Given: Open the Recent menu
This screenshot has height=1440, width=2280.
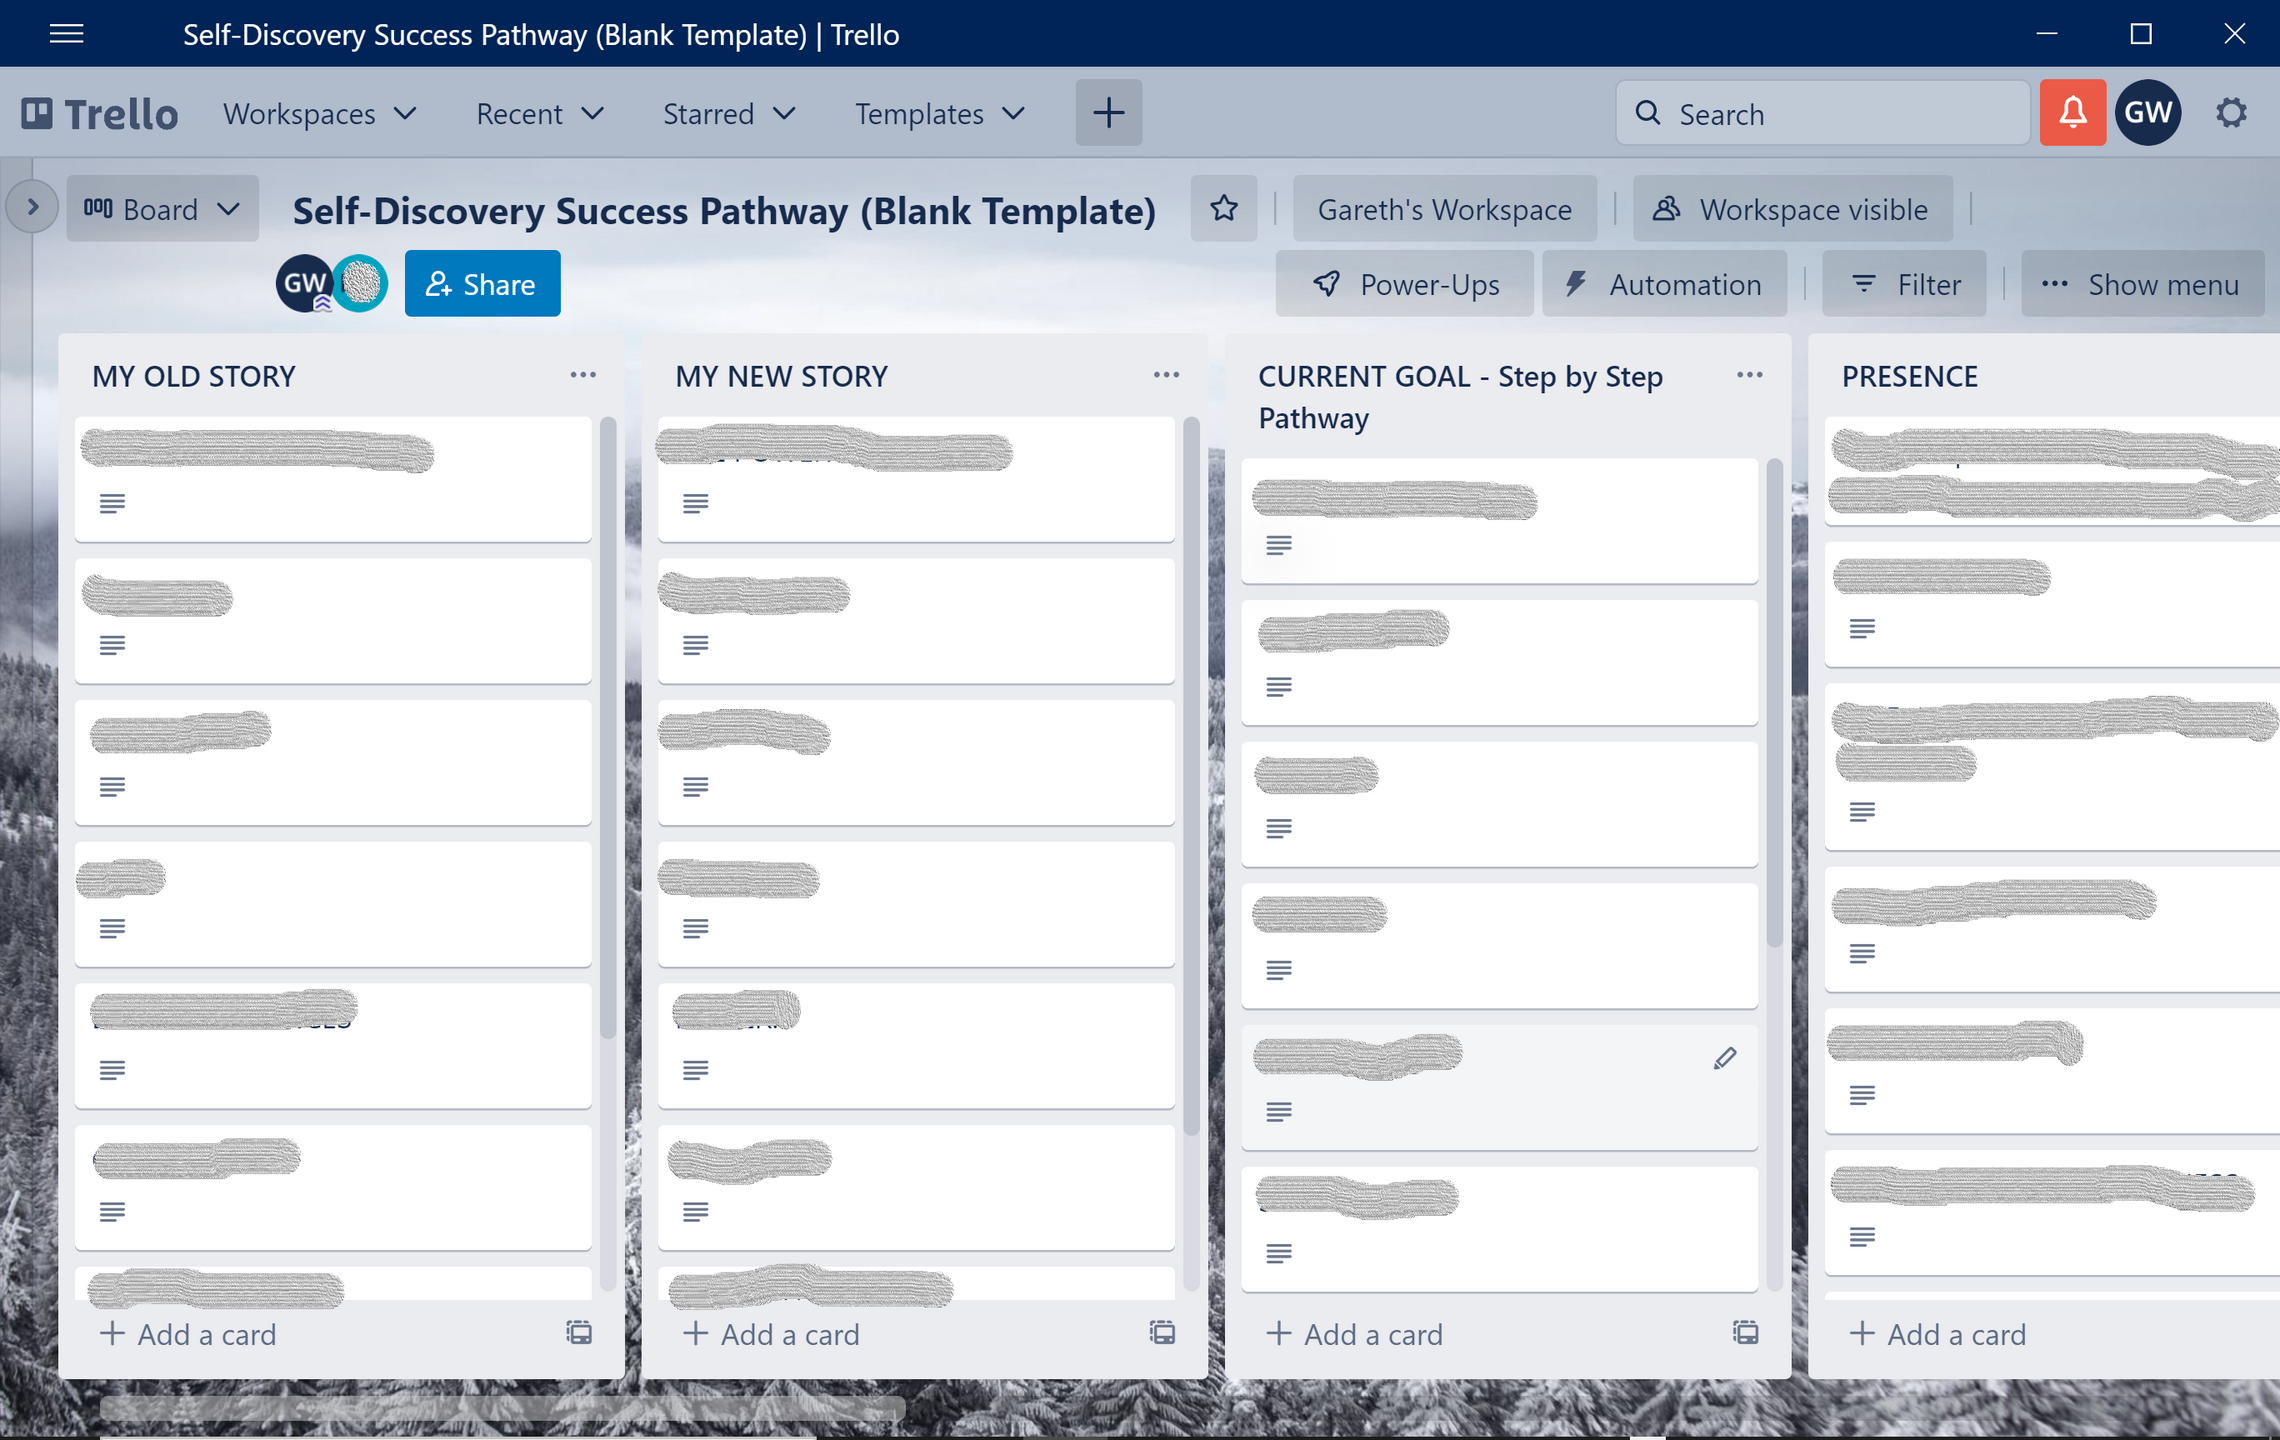Looking at the screenshot, I should pyautogui.click(x=539, y=114).
